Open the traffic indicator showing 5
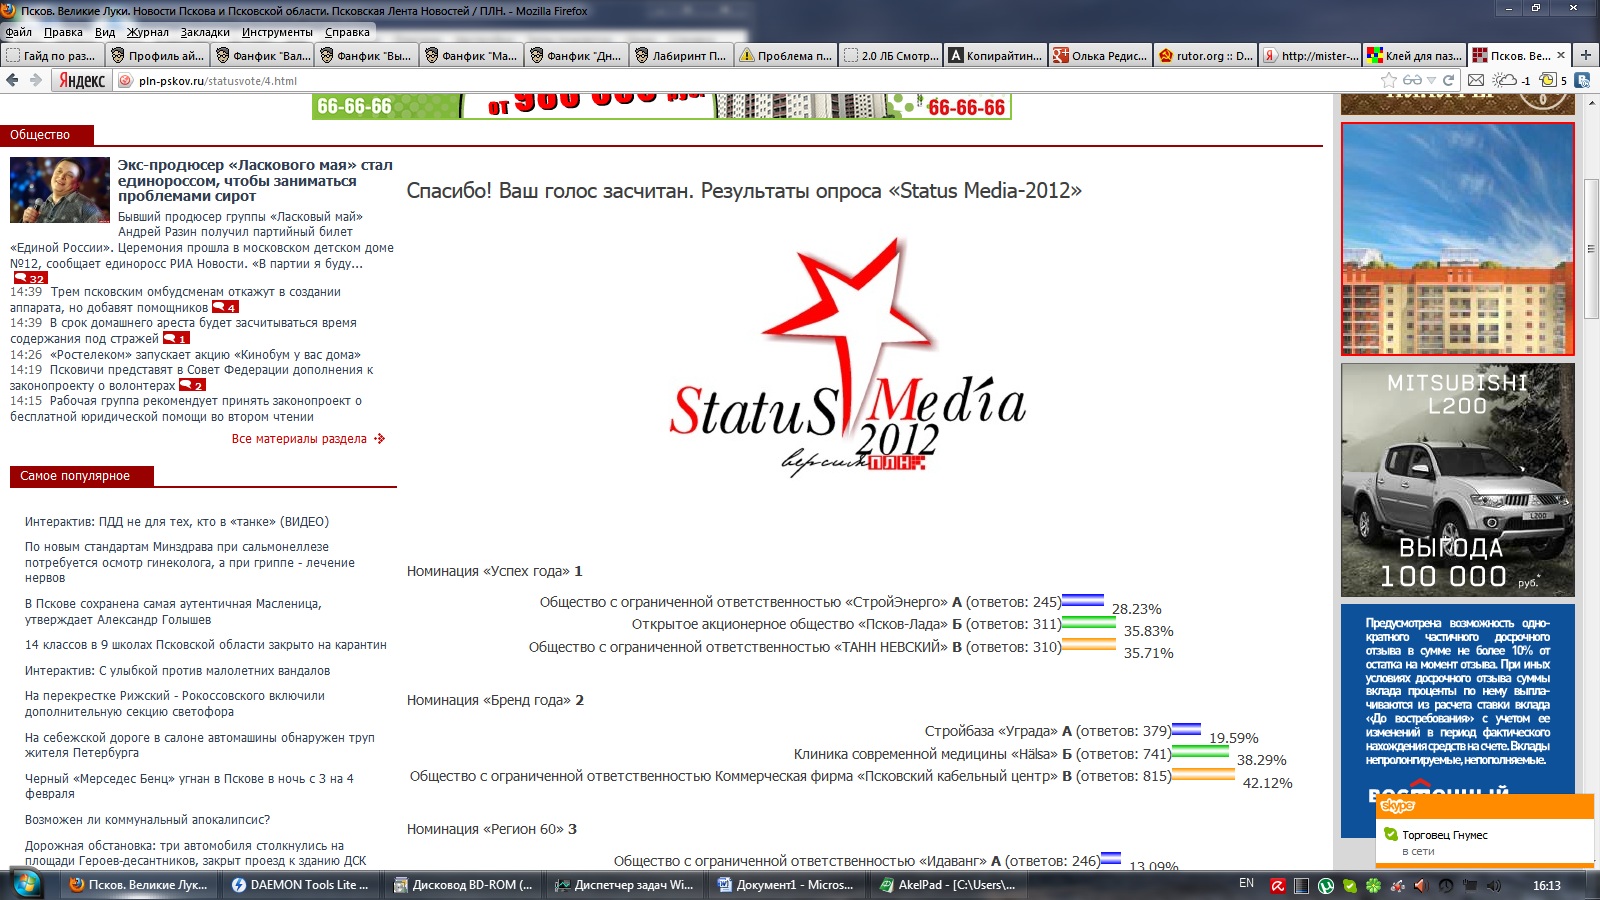Image resolution: width=1600 pixels, height=900 pixels. (x=1553, y=80)
